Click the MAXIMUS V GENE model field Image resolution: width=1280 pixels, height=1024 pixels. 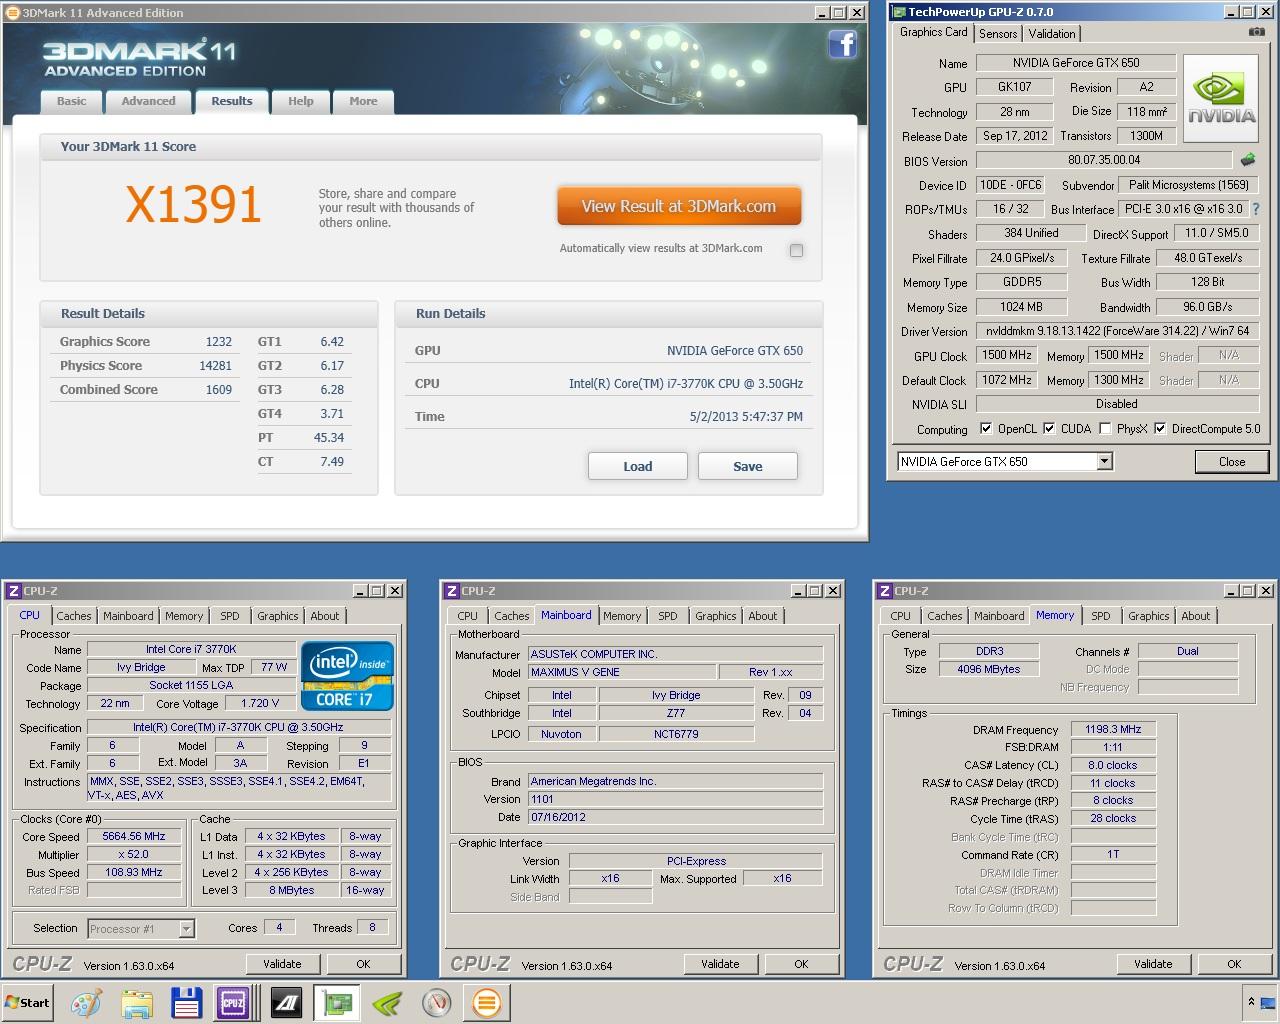(622, 672)
